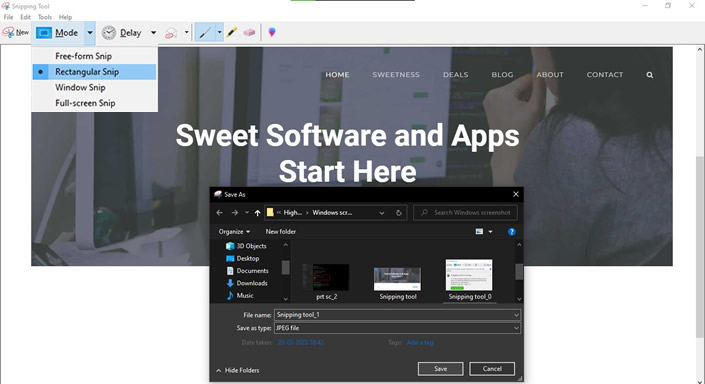Select the Pen tool
Image resolution: width=705 pixels, height=384 pixels.
[205, 32]
